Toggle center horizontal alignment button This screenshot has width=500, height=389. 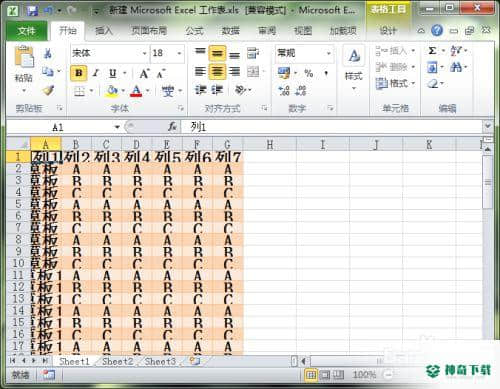coord(217,71)
